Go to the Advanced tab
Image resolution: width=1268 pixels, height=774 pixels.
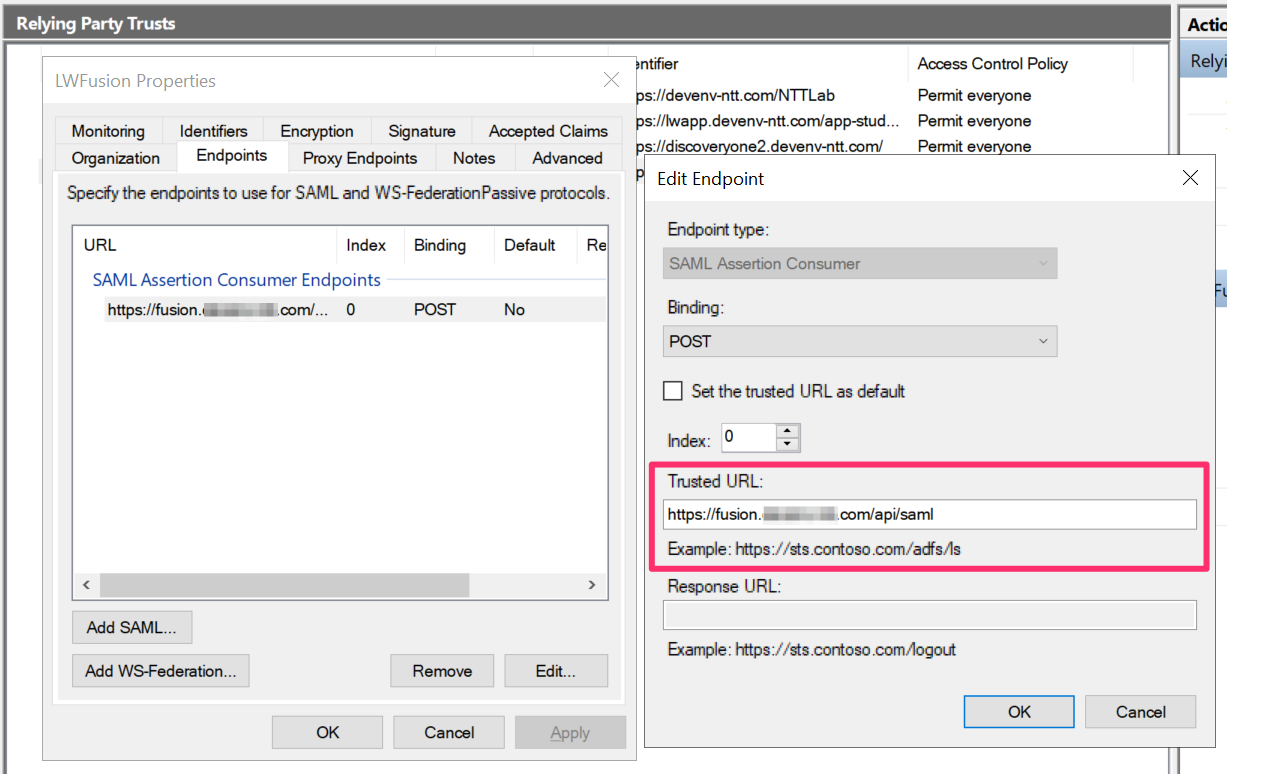coord(567,158)
